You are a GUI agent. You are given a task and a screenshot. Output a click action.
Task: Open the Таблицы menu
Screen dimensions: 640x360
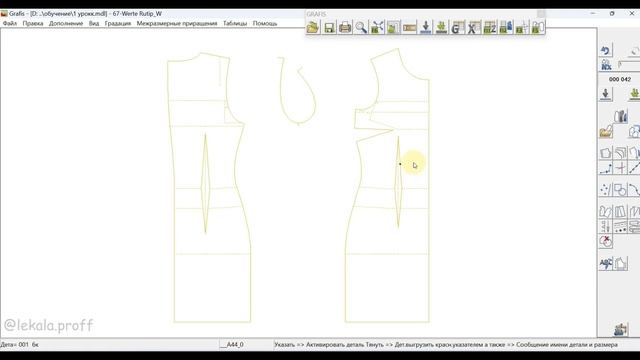tap(235, 24)
